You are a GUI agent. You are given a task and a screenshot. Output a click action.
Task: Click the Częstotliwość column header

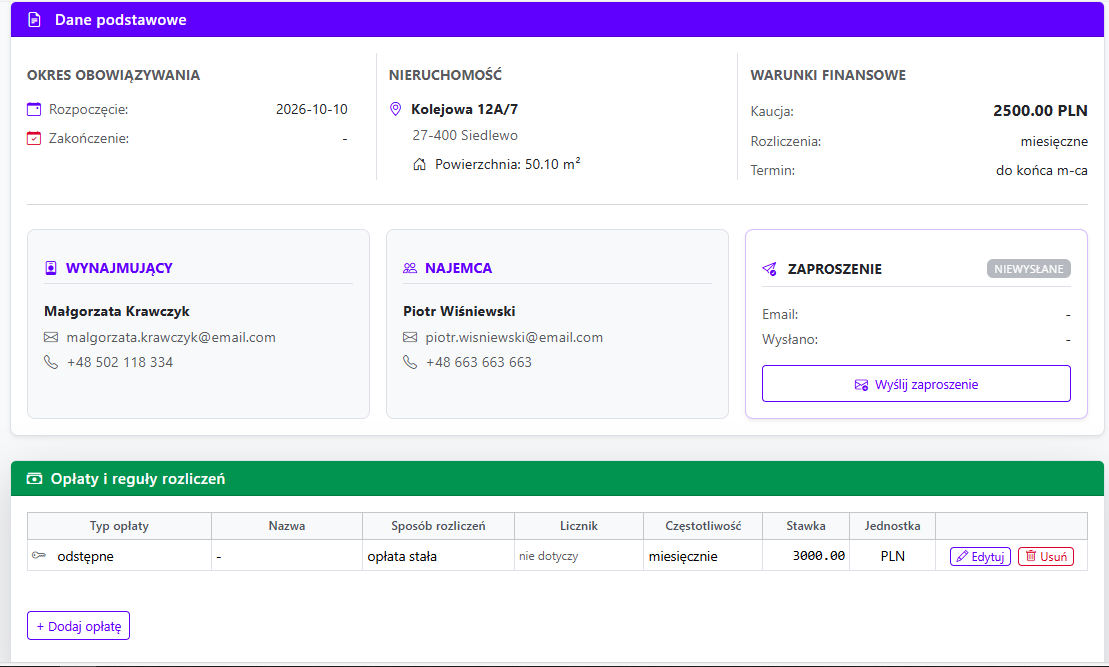[x=703, y=526]
